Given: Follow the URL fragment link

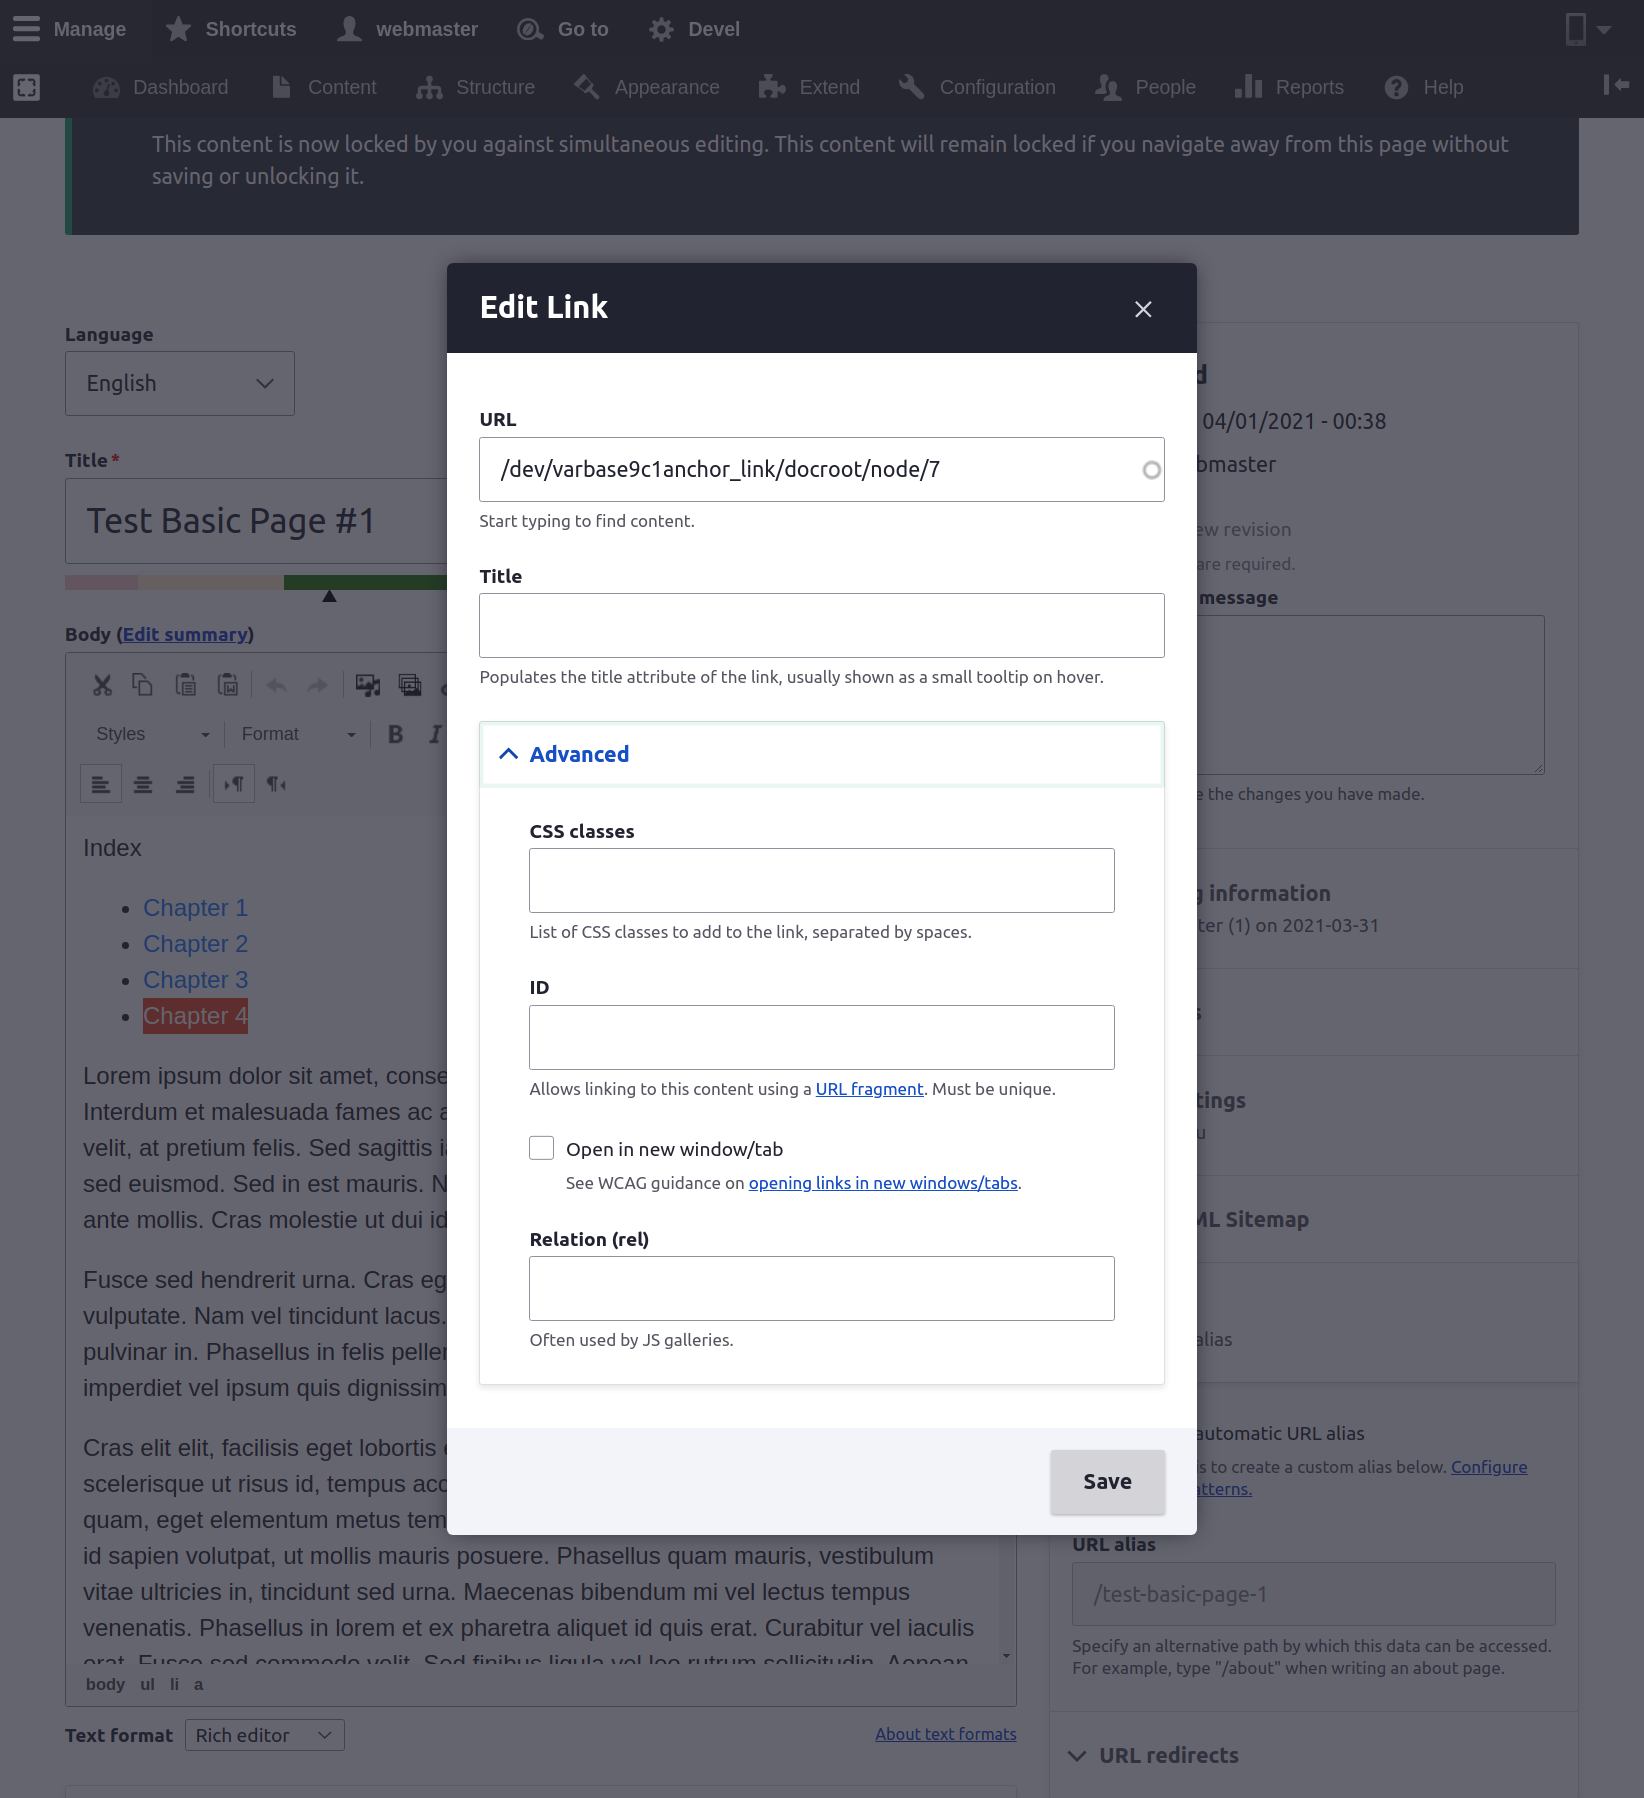Looking at the screenshot, I should [869, 1089].
